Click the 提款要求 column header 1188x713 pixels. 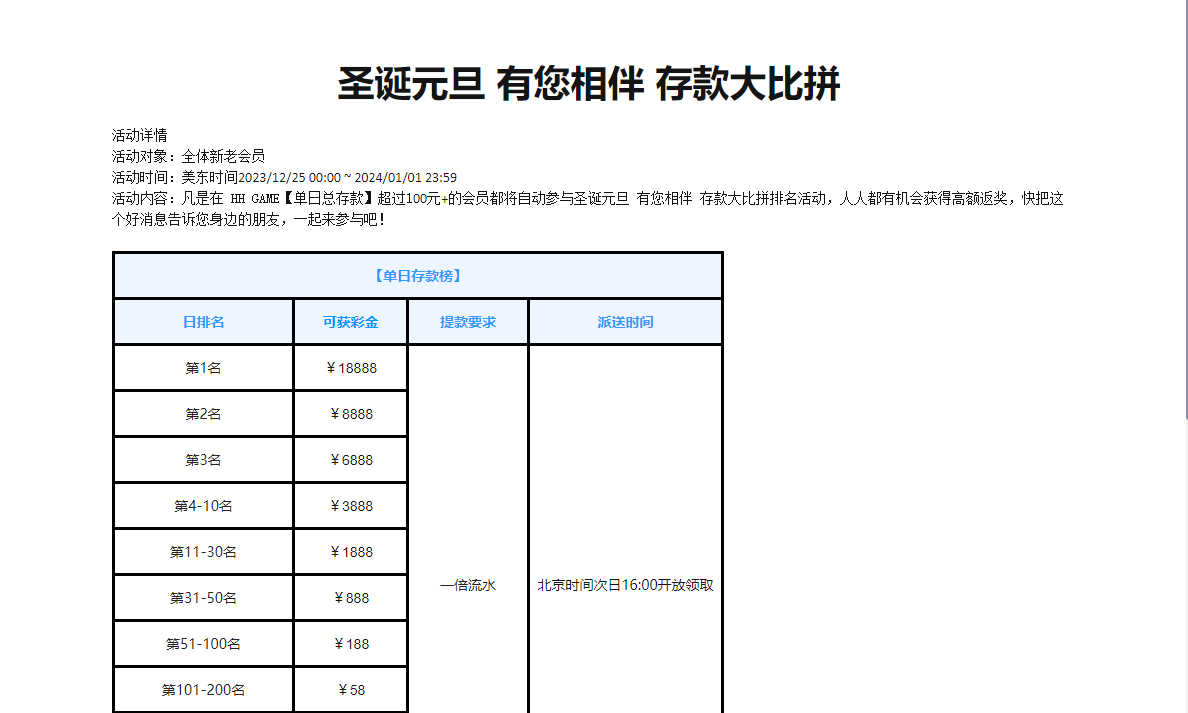point(468,322)
